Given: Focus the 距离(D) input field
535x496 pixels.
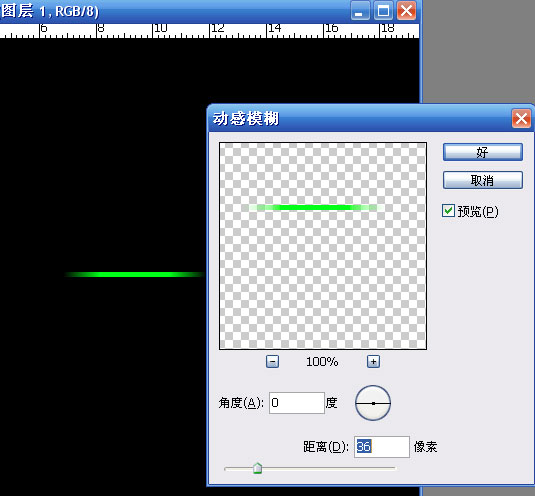Looking at the screenshot, I should (381, 447).
